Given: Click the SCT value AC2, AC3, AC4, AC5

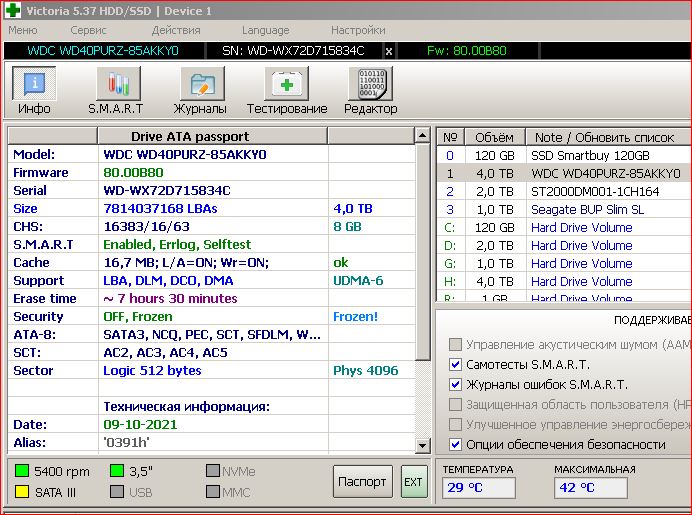Looking at the screenshot, I should pos(165,353).
